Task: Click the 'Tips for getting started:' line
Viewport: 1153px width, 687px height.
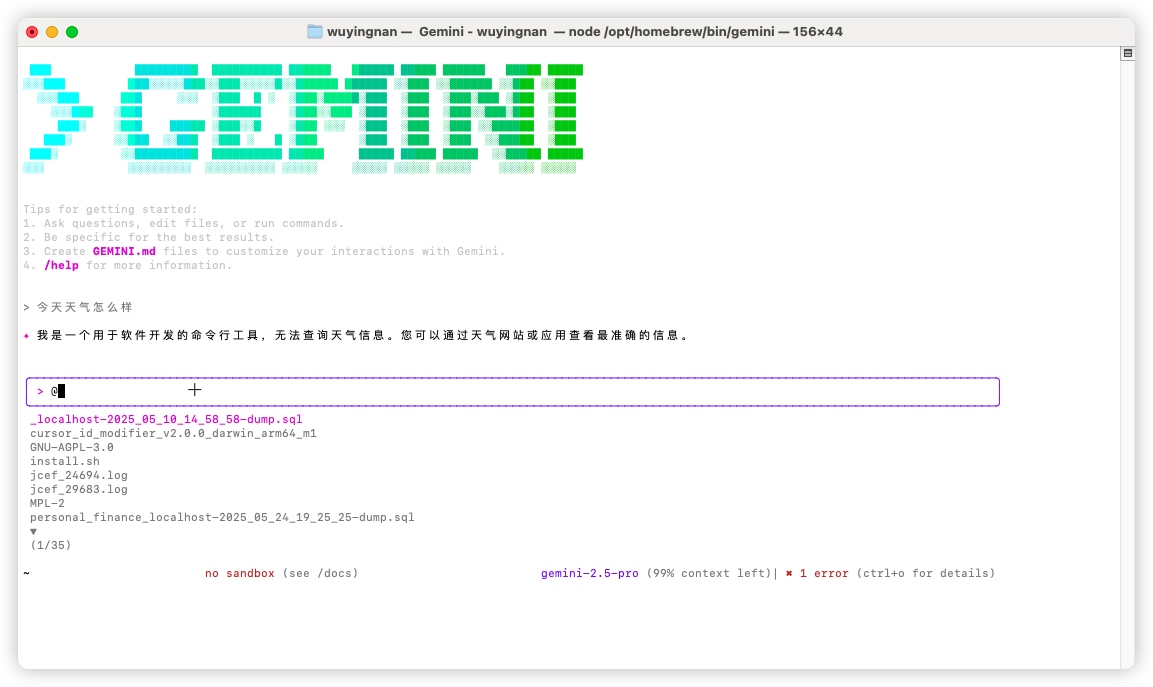Action: [x=110, y=209]
